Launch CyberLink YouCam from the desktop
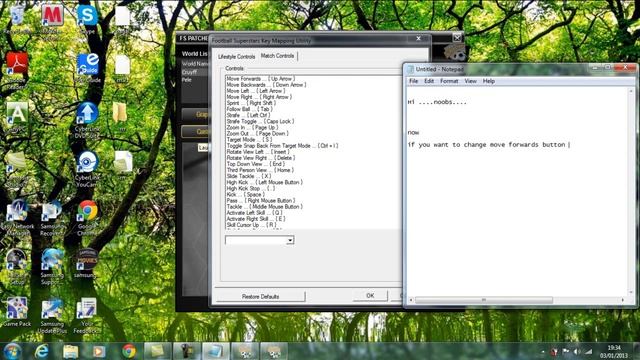 point(87,169)
